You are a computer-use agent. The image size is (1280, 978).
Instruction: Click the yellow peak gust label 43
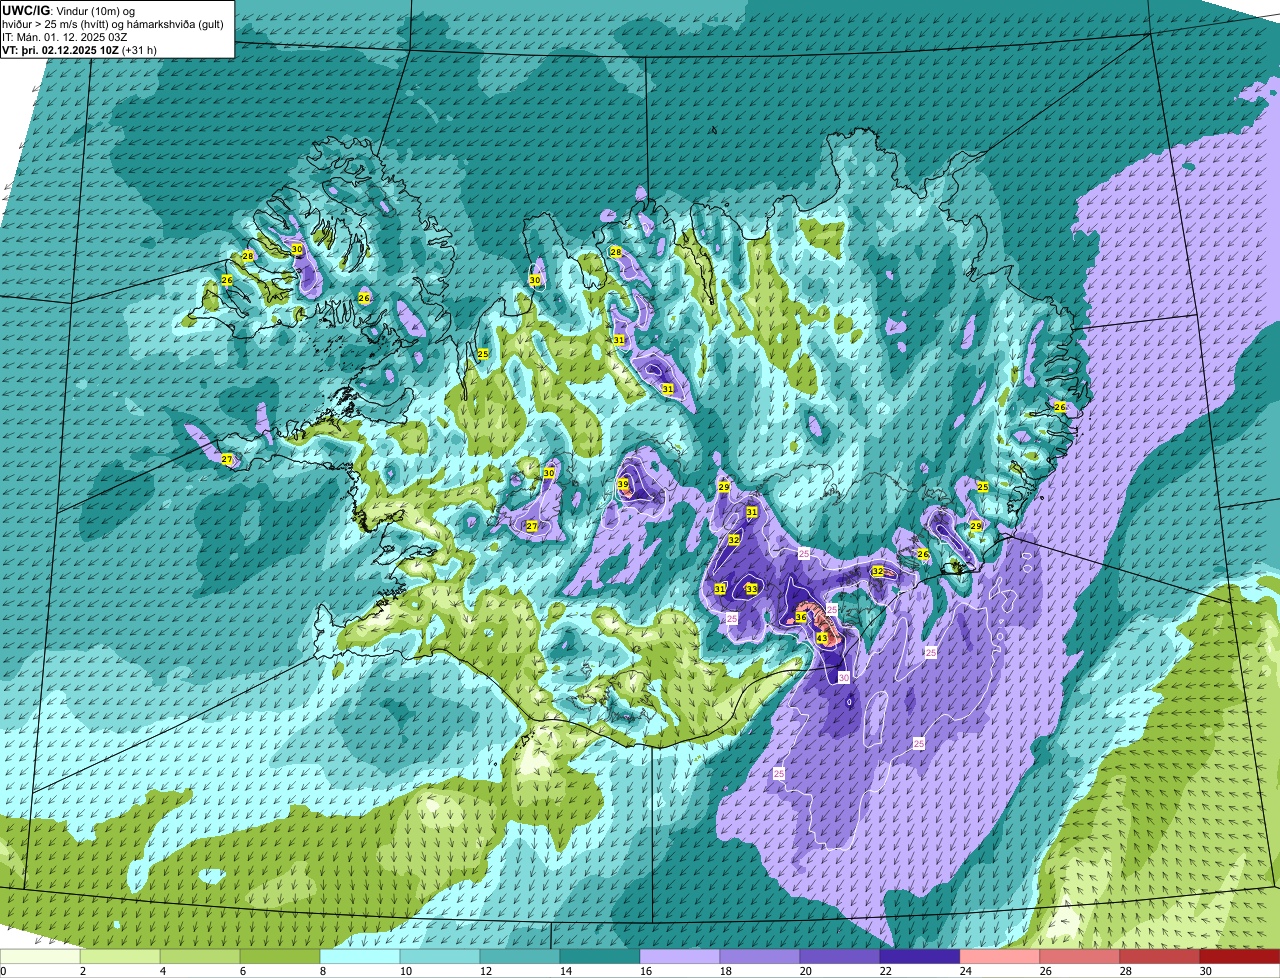click(822, 637)
